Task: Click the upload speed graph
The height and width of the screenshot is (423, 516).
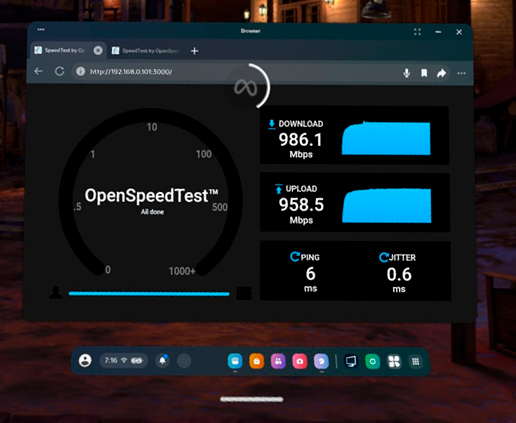Action: (387, 206)
